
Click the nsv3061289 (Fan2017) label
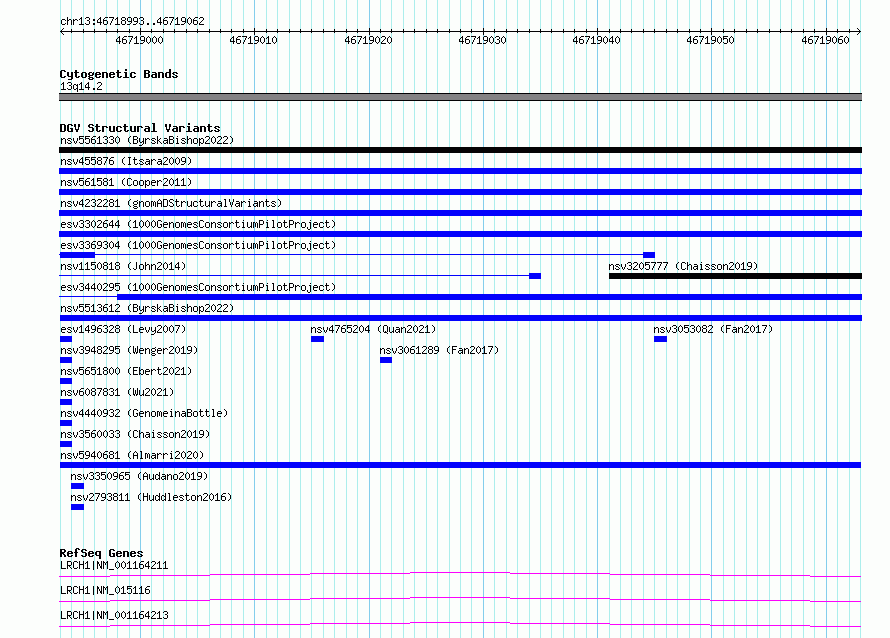(x=439, y=350)
